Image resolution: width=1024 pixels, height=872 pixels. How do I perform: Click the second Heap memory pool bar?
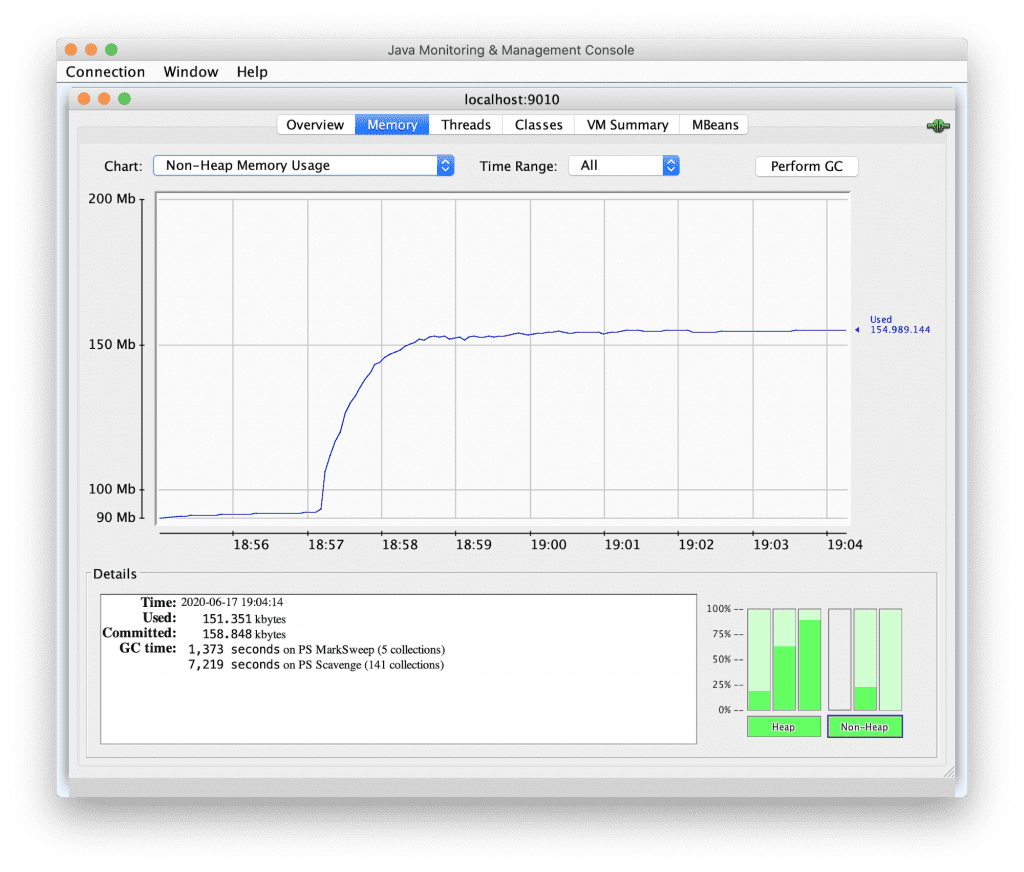click(784, 660)
